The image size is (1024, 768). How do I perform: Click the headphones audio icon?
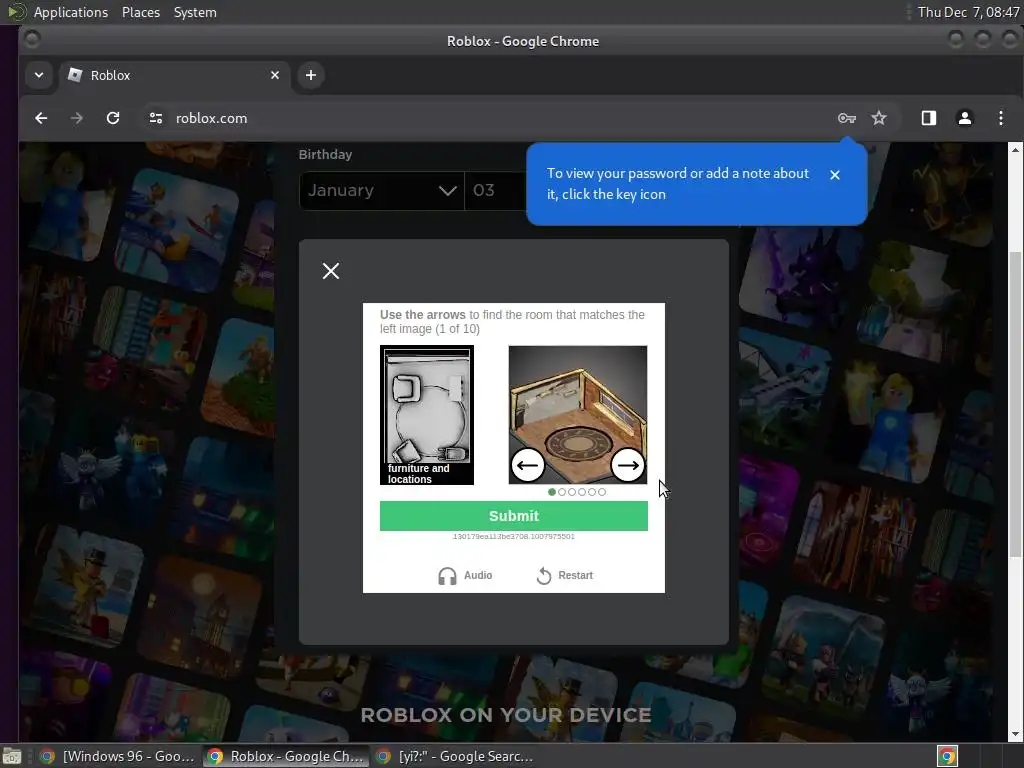tap(447, 576)
